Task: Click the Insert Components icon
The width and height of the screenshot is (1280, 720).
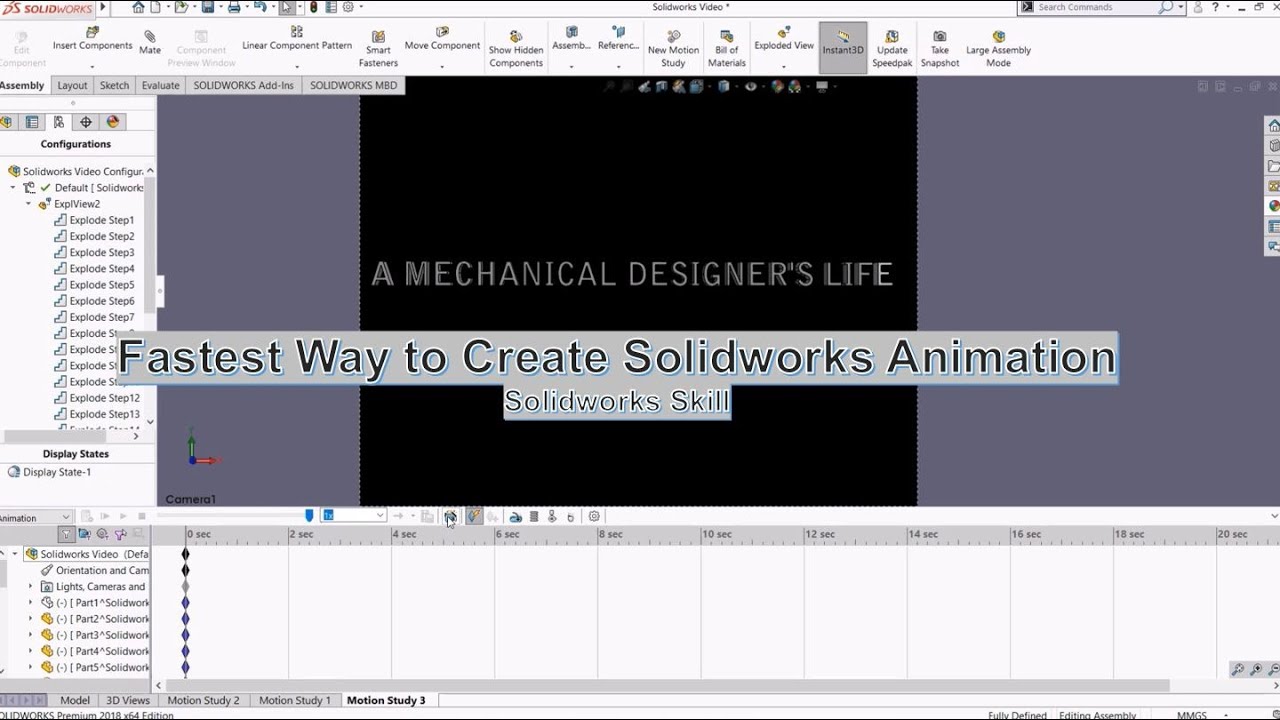Action: click(x=92, y=32)
